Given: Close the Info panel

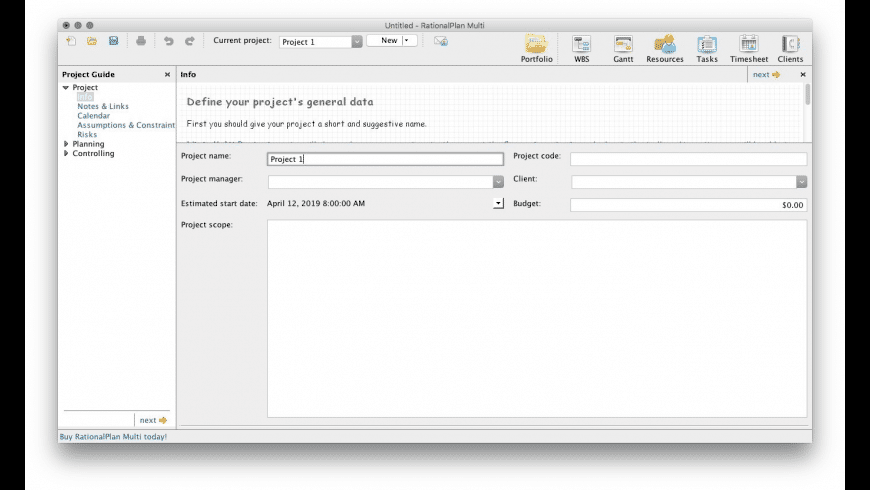Looking at the screenshot, I should [x=803, y=74].
